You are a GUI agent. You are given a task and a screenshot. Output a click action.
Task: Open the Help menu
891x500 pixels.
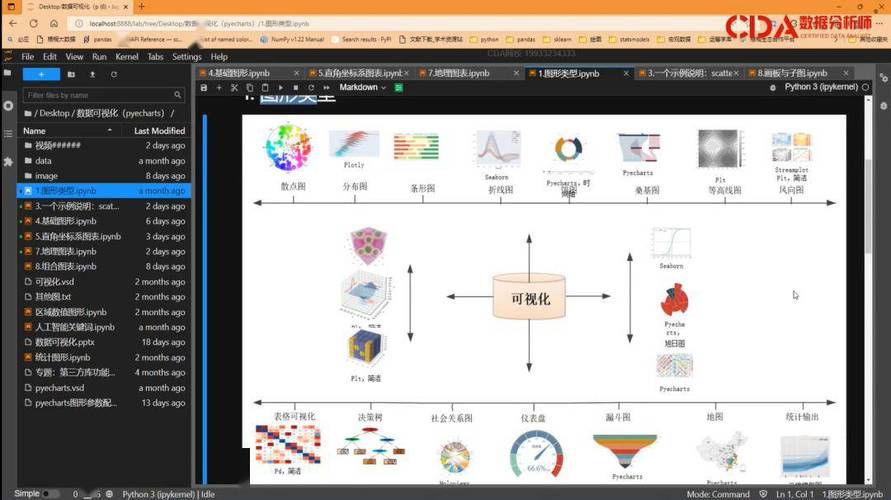pyautogui.click(x=219, y=57)
